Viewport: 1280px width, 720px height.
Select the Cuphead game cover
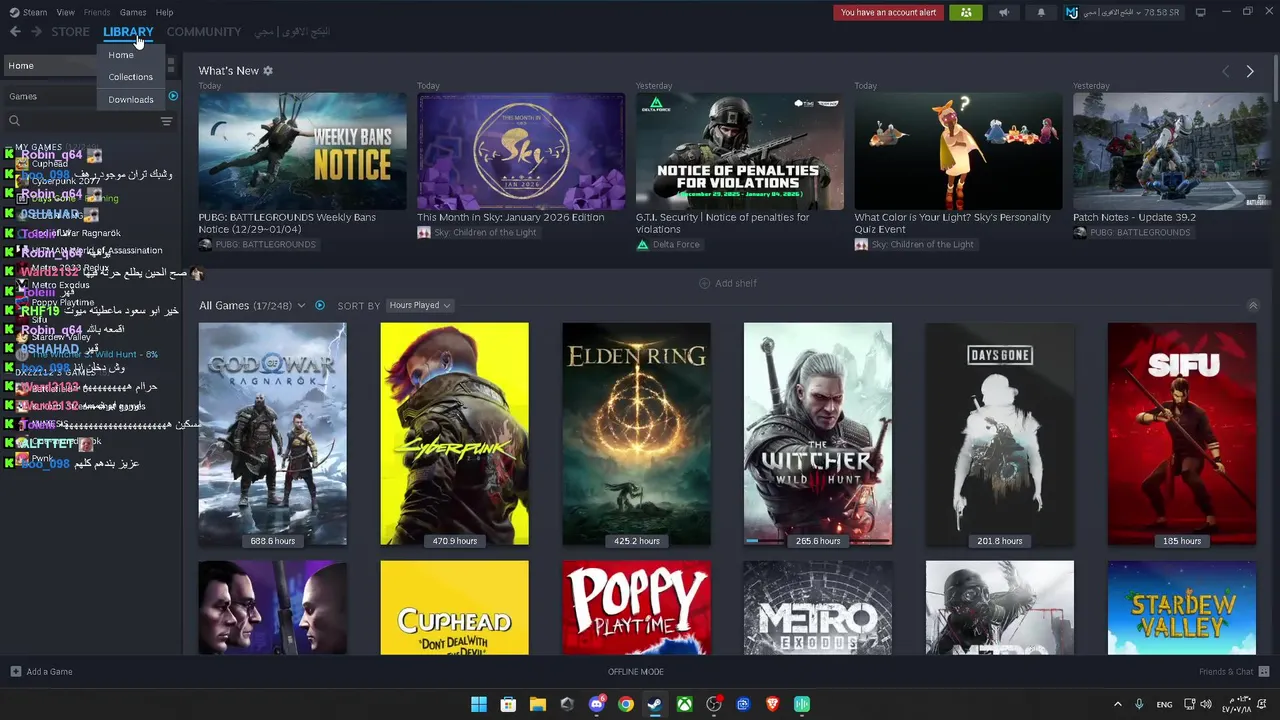click(x=454, y=608)
